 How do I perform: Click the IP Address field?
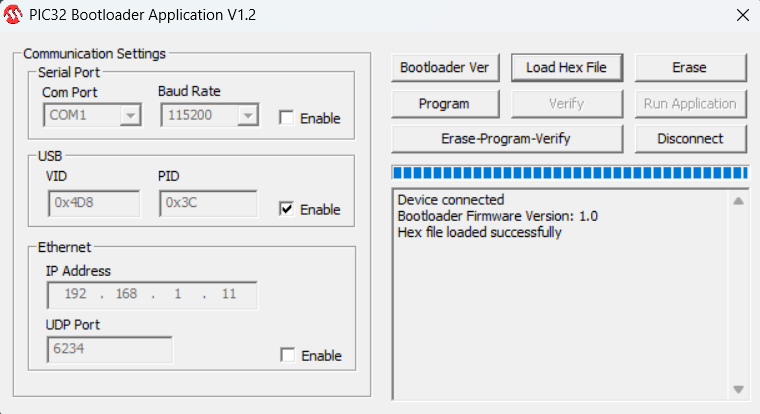click(151, 295)
